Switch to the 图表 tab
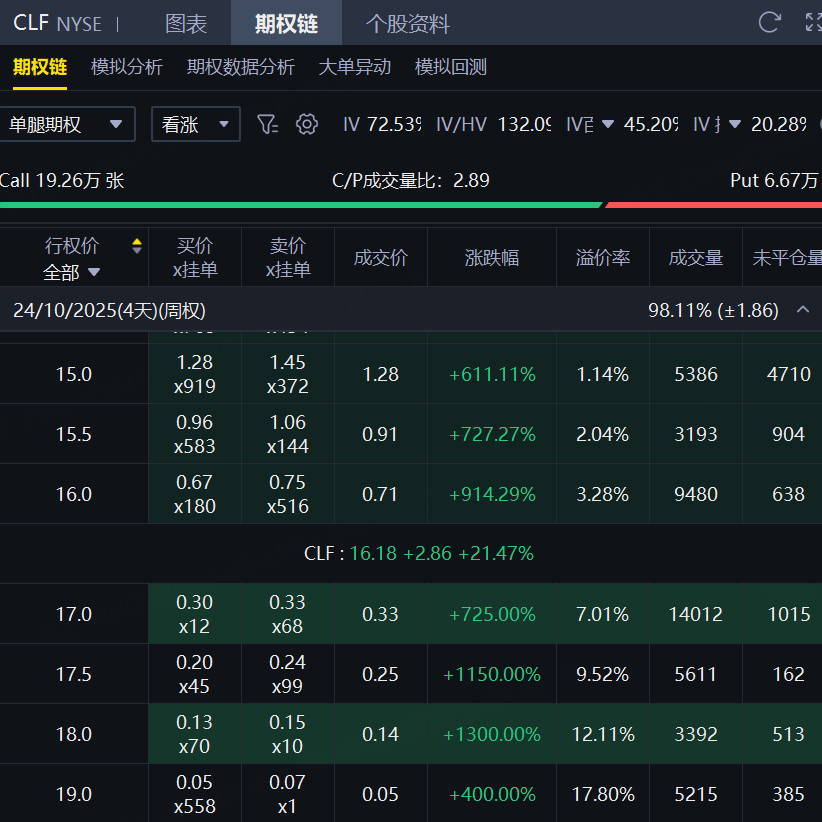 186,23
